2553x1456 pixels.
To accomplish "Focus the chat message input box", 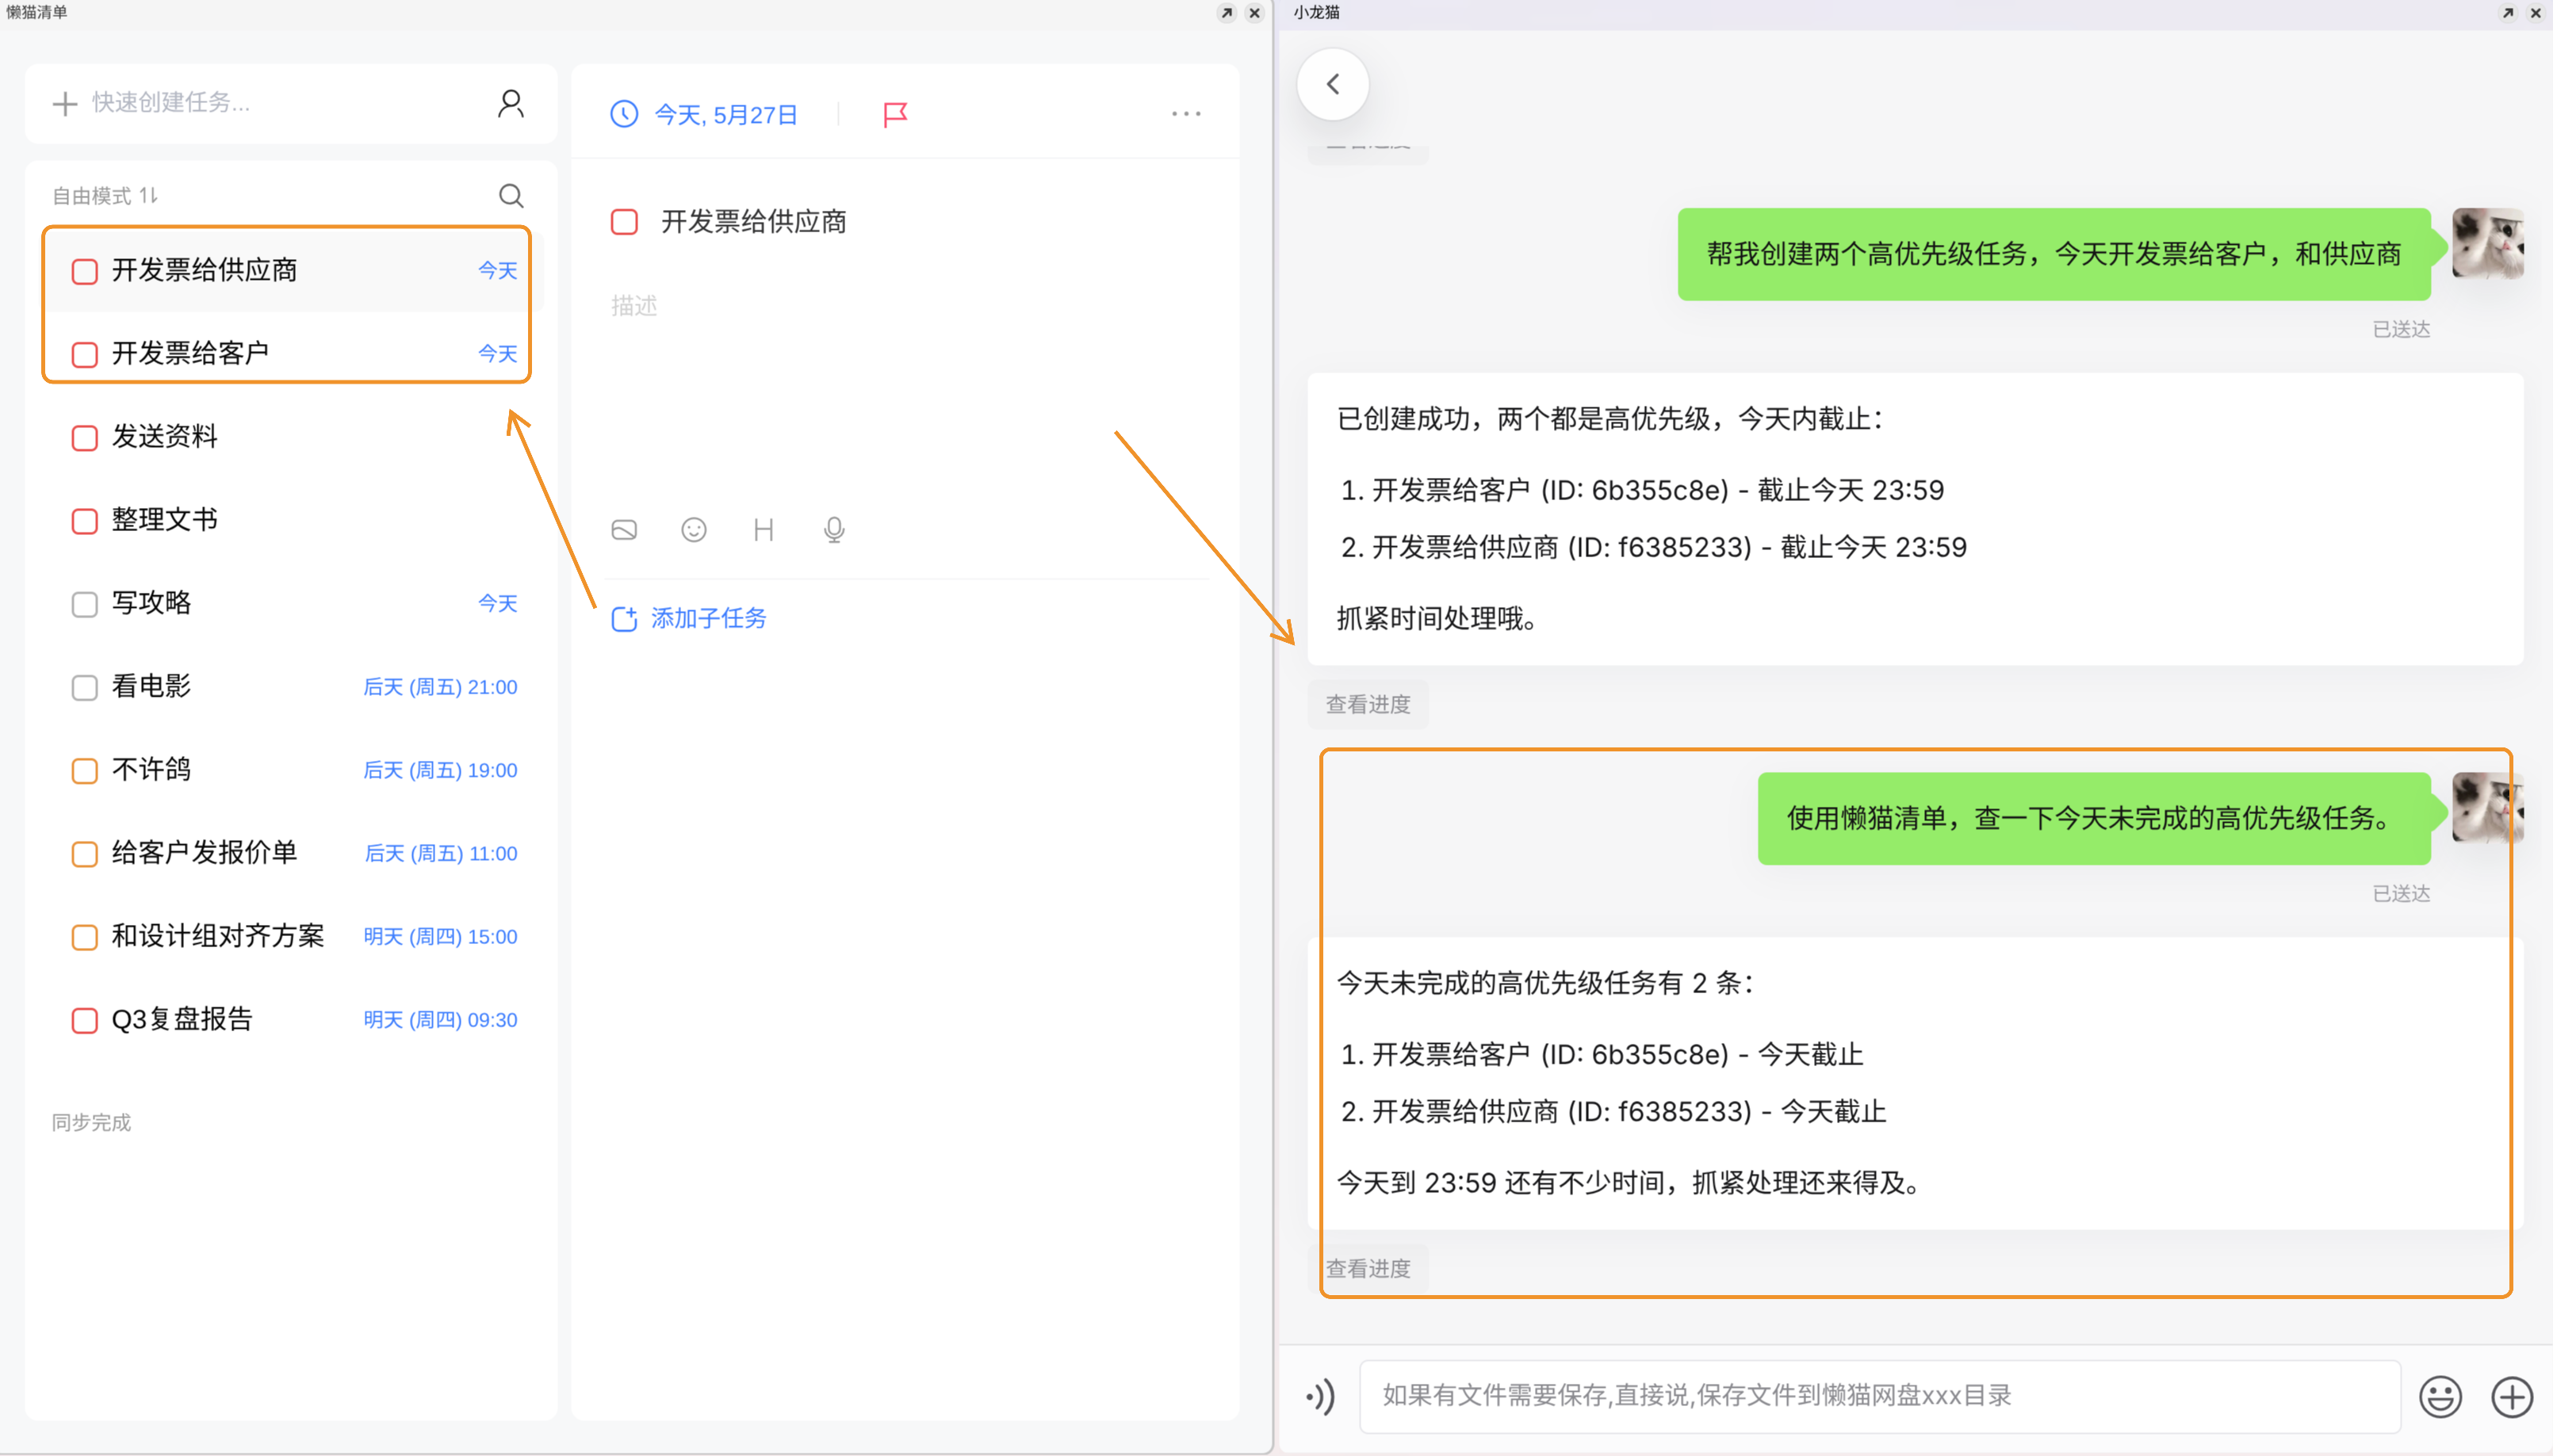I will pyautogui.click(x=1879, y=1396).
